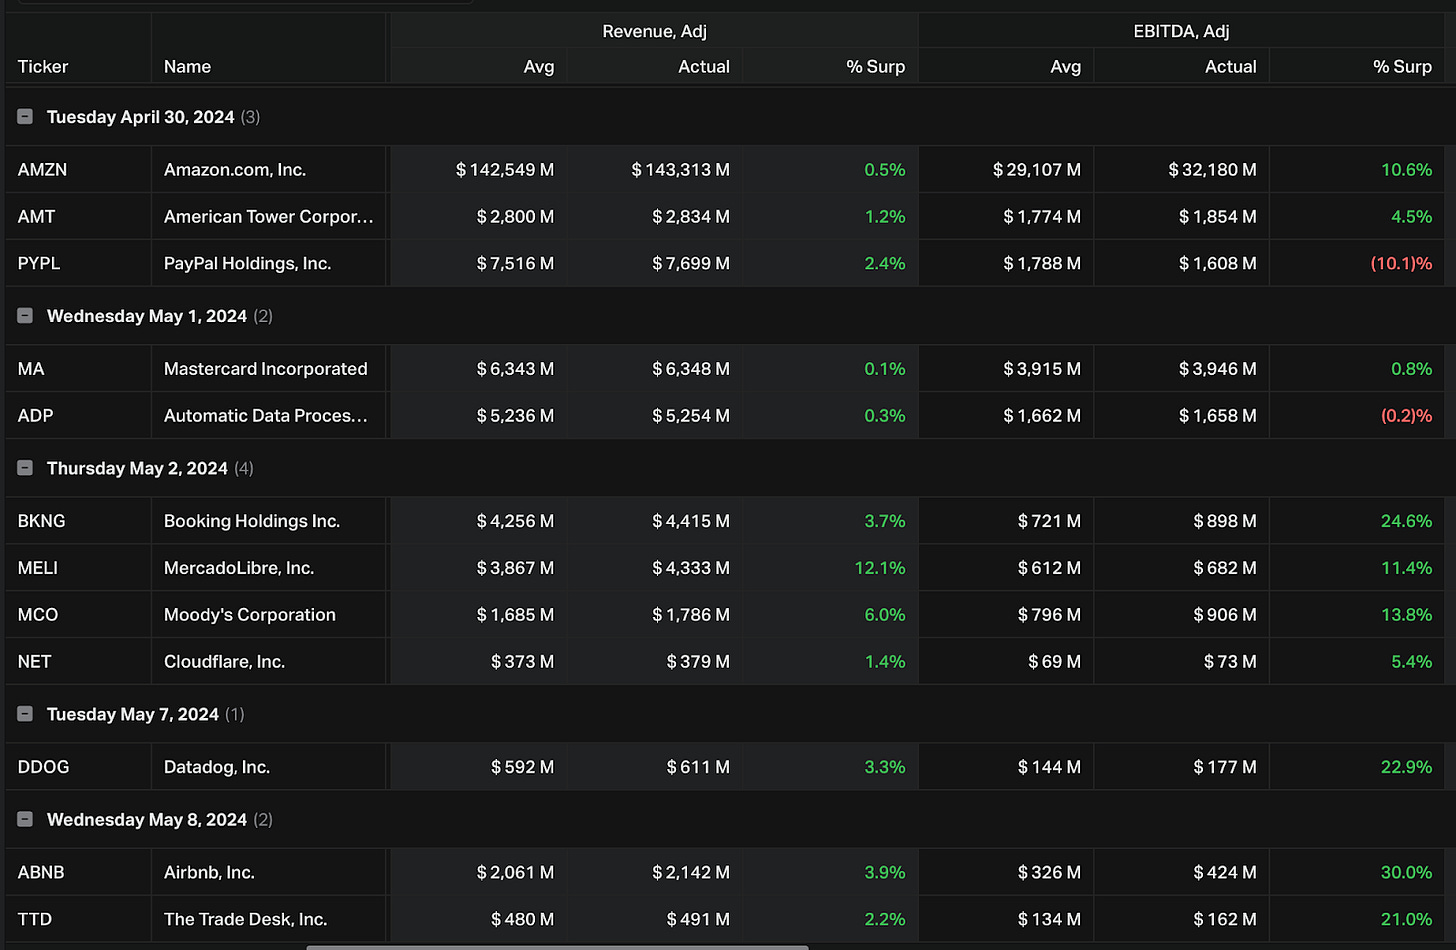Click Mastercard's $ 6,343 M revenue average
This screenshot has height=950, width=1456.
tap(515, 369)
